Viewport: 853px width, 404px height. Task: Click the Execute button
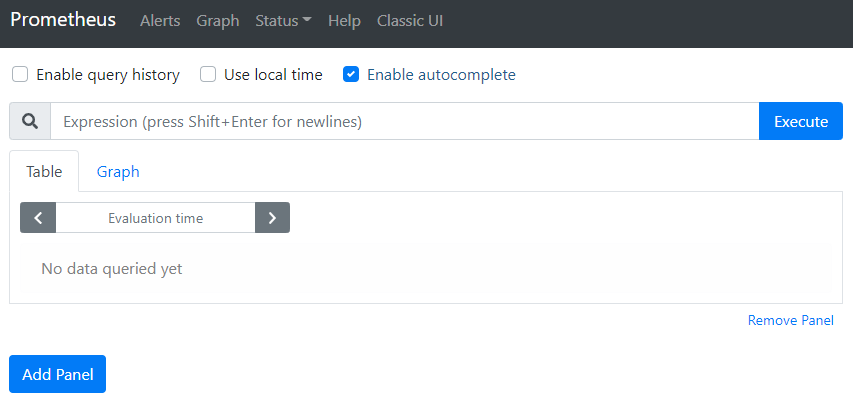[x=801, y=121]
